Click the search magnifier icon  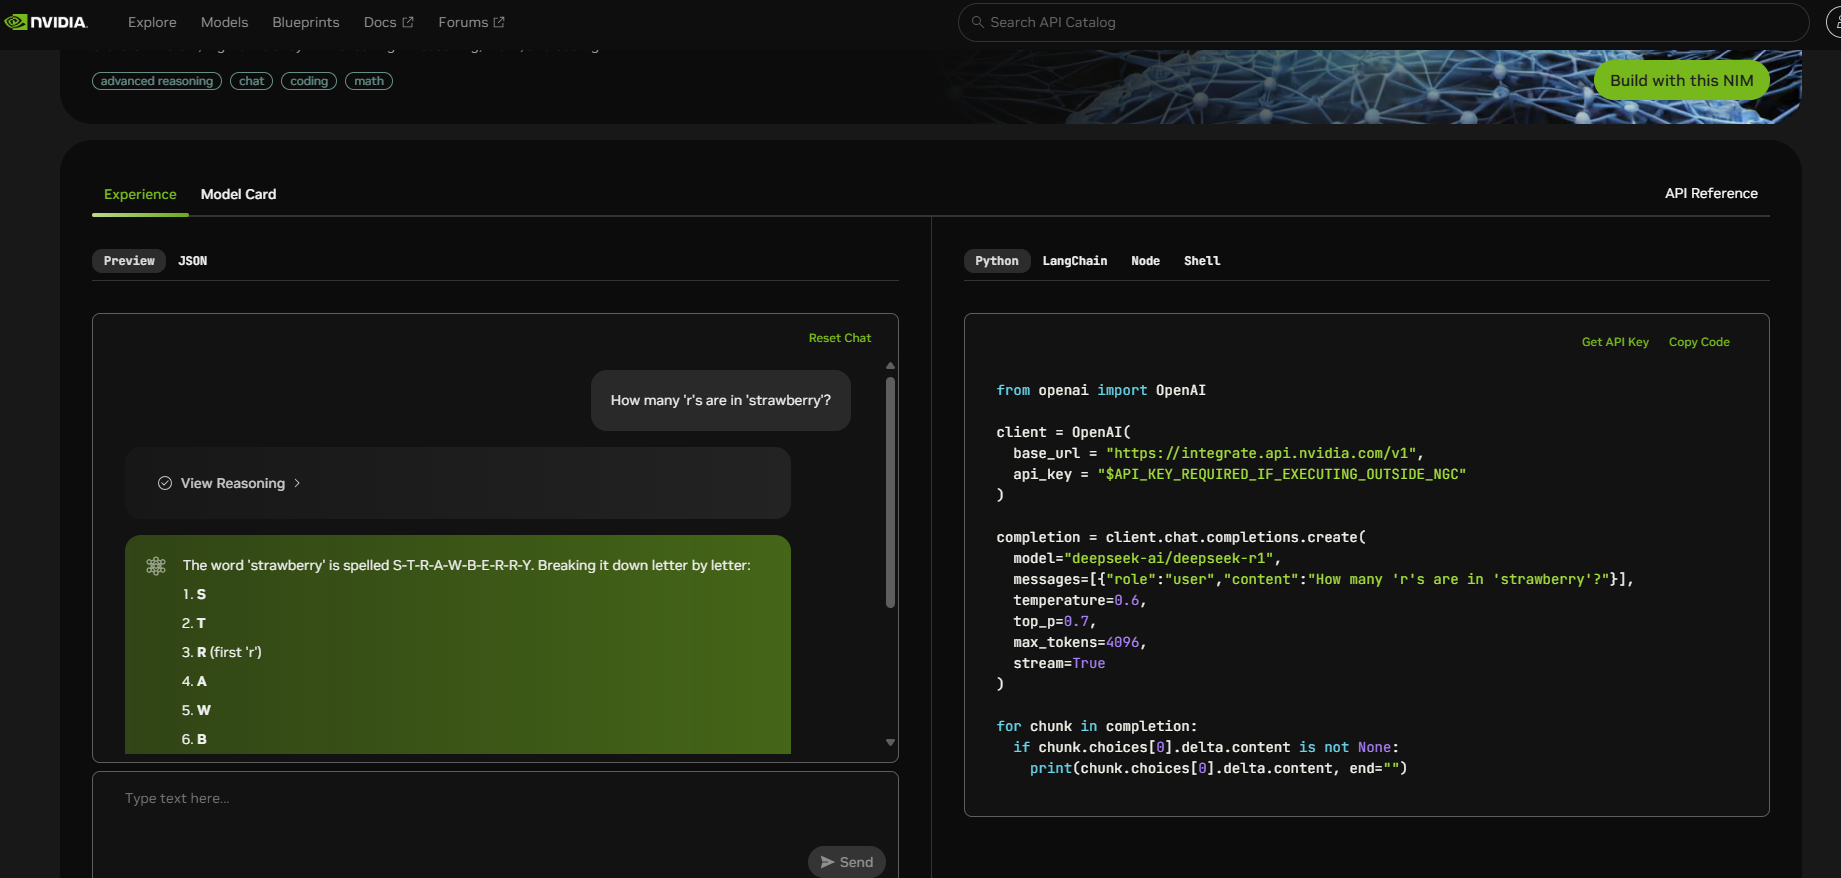click(978, 22)
